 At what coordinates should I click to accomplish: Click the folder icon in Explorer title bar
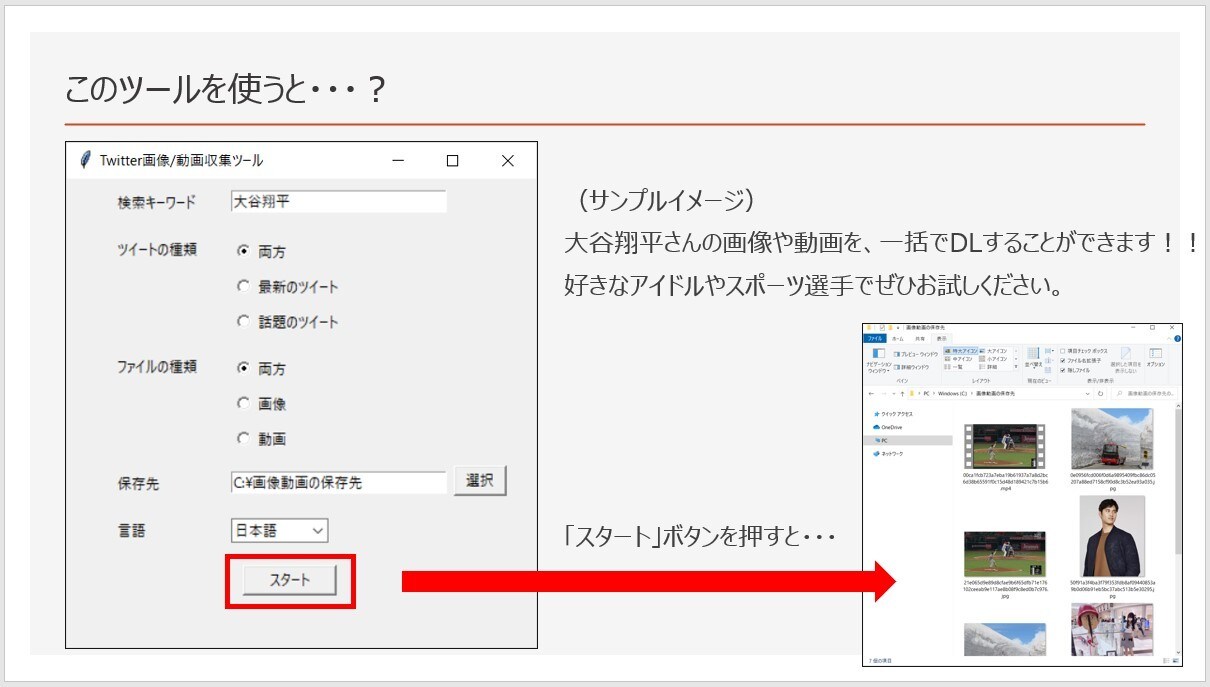tap(869, 327)
